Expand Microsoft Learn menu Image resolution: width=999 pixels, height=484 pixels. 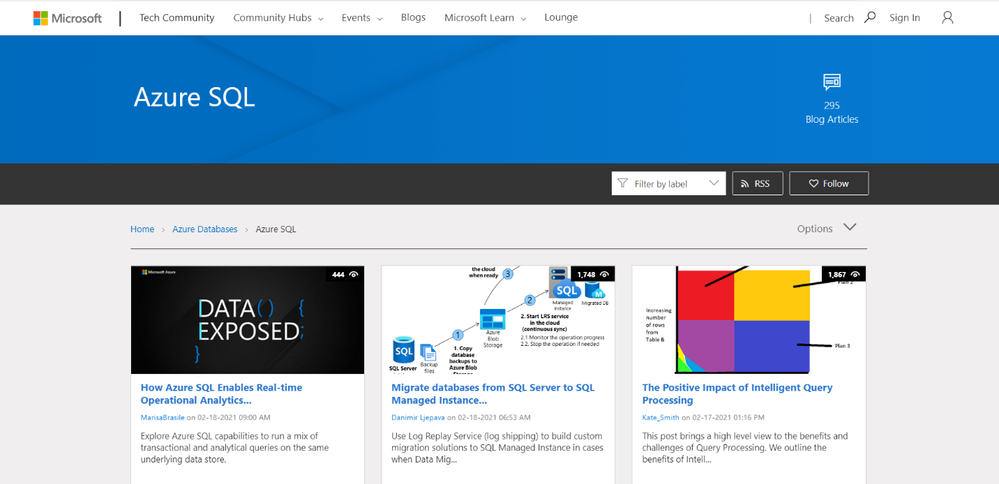tap(485, 18)
